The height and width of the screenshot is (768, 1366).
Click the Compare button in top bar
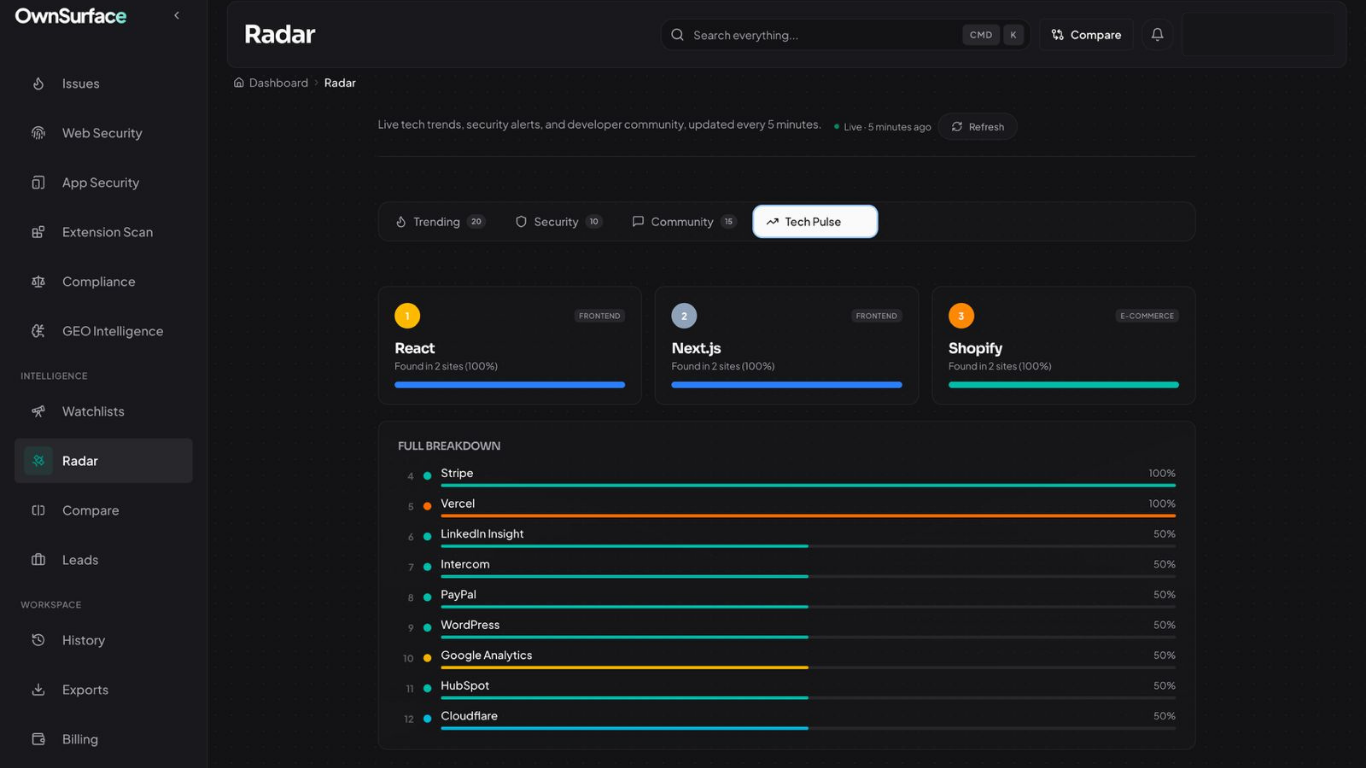pyautogui.click(x=1086, y=35)
